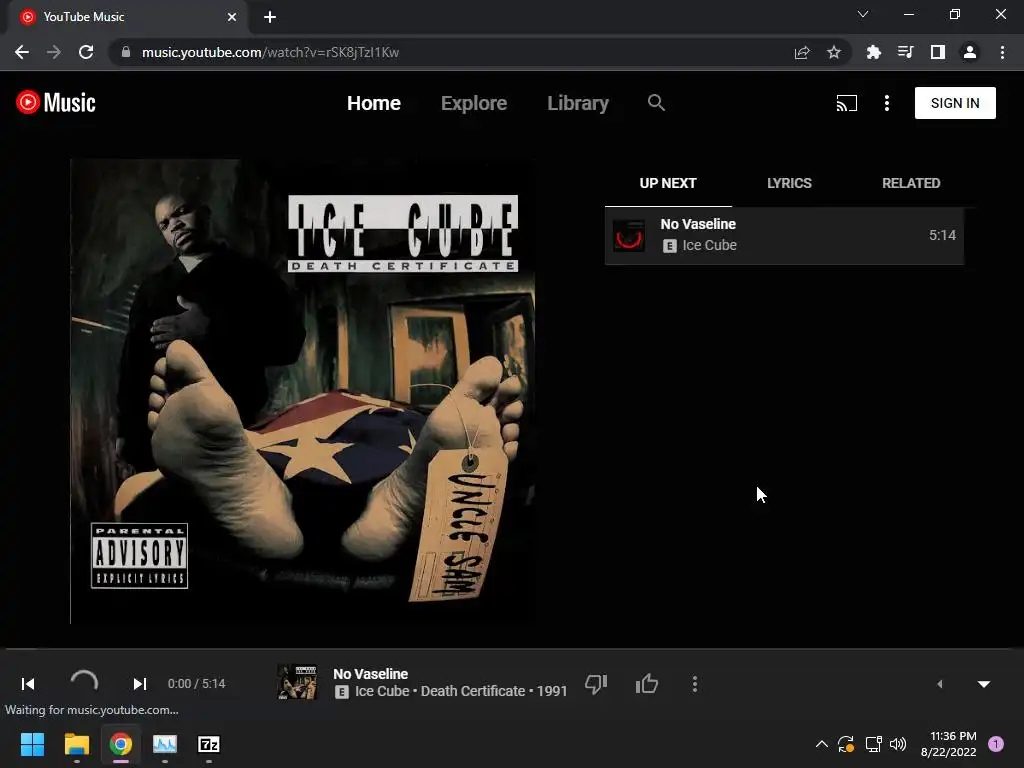Click the share this page icon
This screenshot has width=1024, height=768.
point(802,52)
